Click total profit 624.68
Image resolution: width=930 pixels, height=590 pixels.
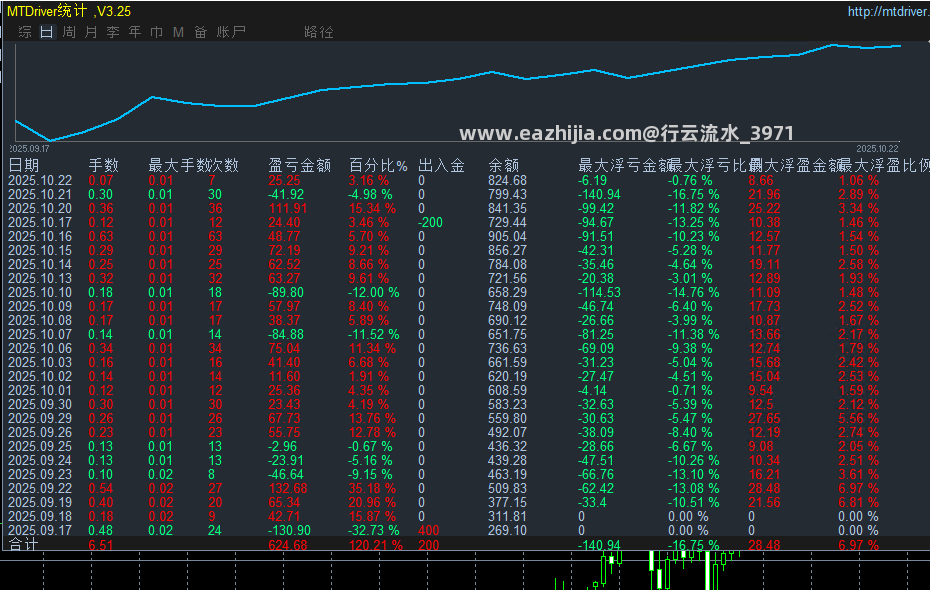pos(288,545)
